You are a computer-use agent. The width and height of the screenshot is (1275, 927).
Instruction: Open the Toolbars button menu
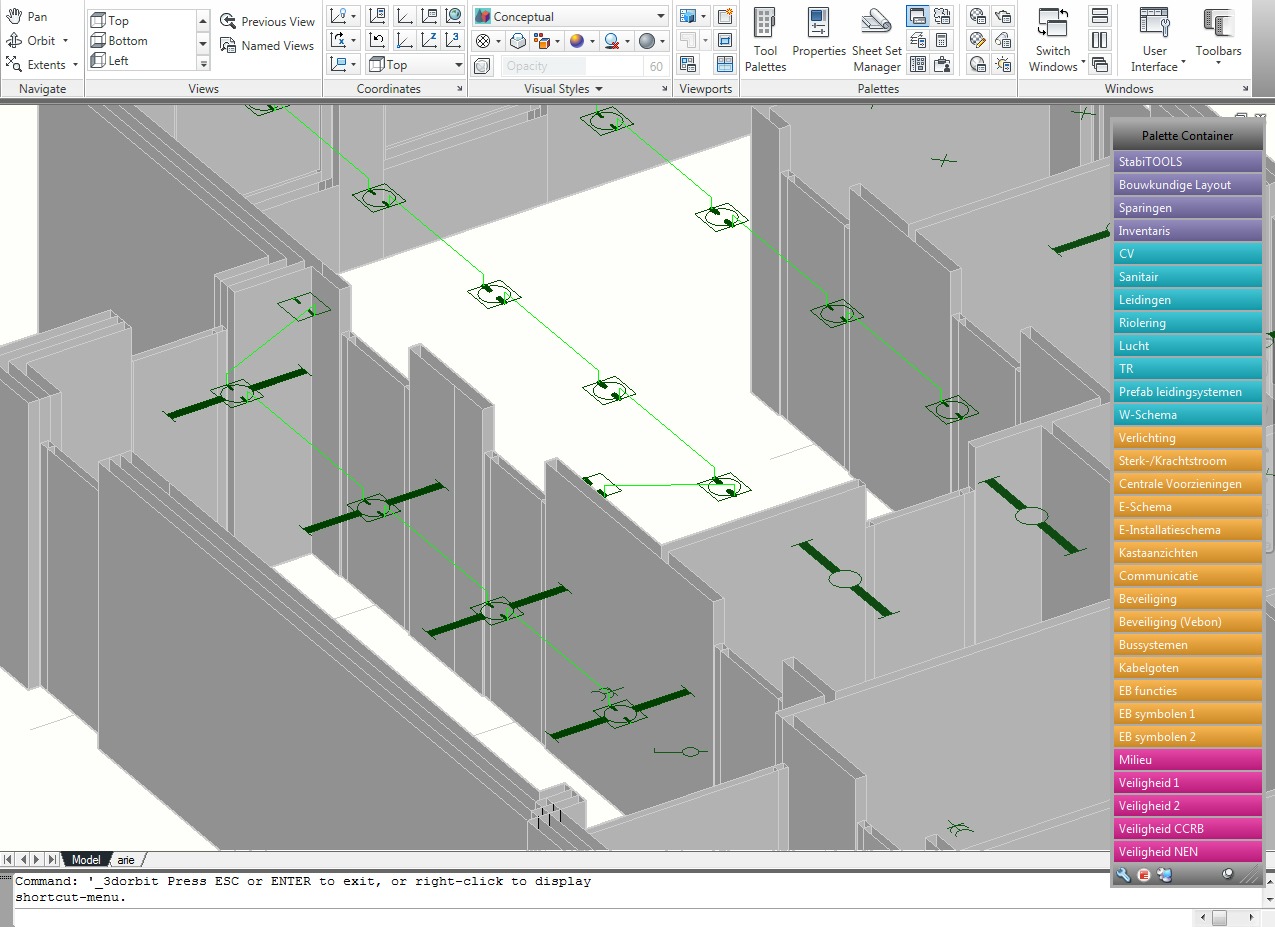click(1218, 40)
